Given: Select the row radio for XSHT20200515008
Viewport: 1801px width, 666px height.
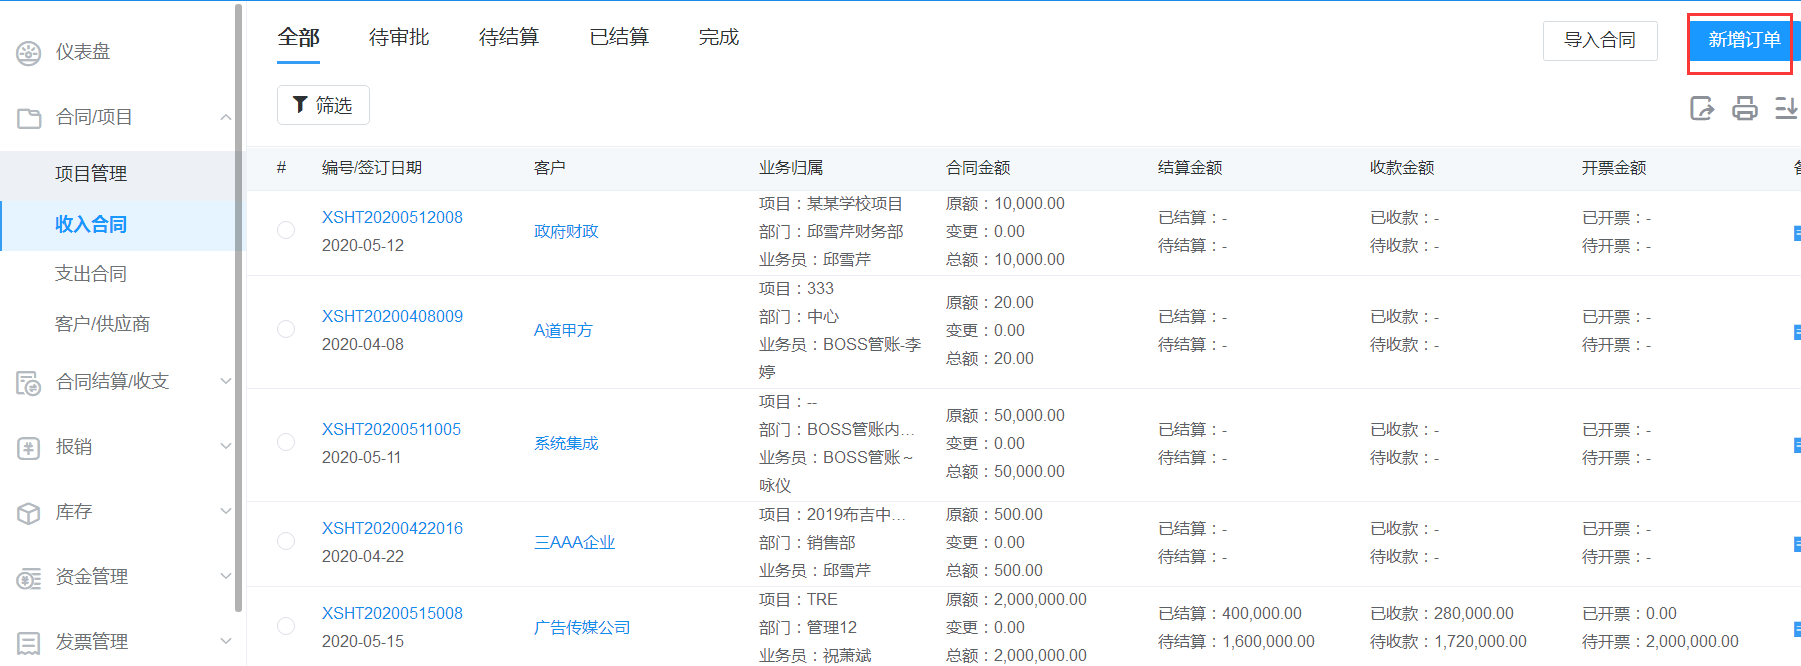Looking at the screenshot, I should tap(286, 626).
